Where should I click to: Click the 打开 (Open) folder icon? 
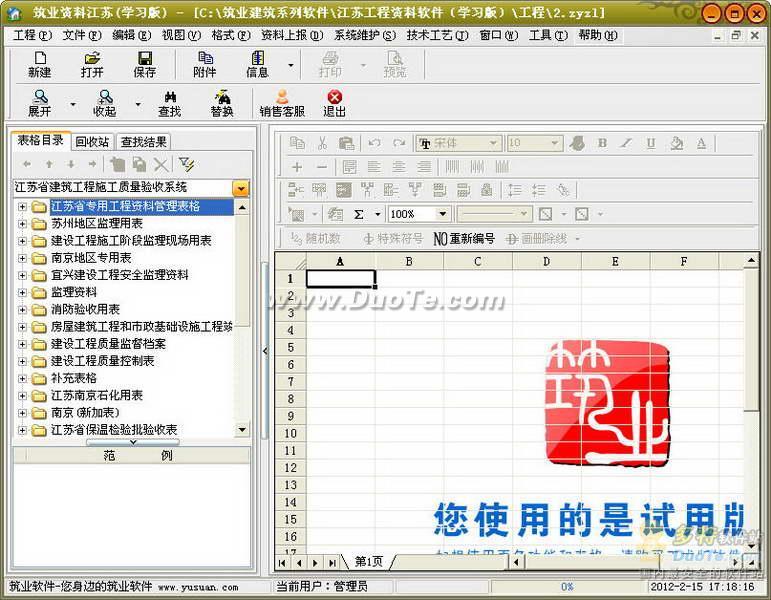[92, 64]
